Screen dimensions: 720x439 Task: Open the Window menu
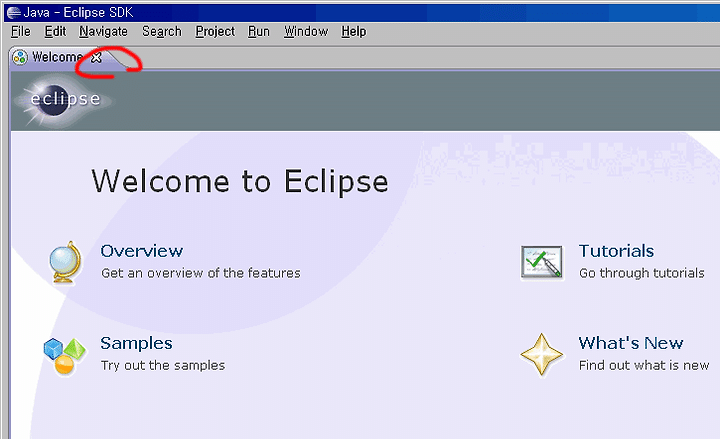(x=306, y=32)
